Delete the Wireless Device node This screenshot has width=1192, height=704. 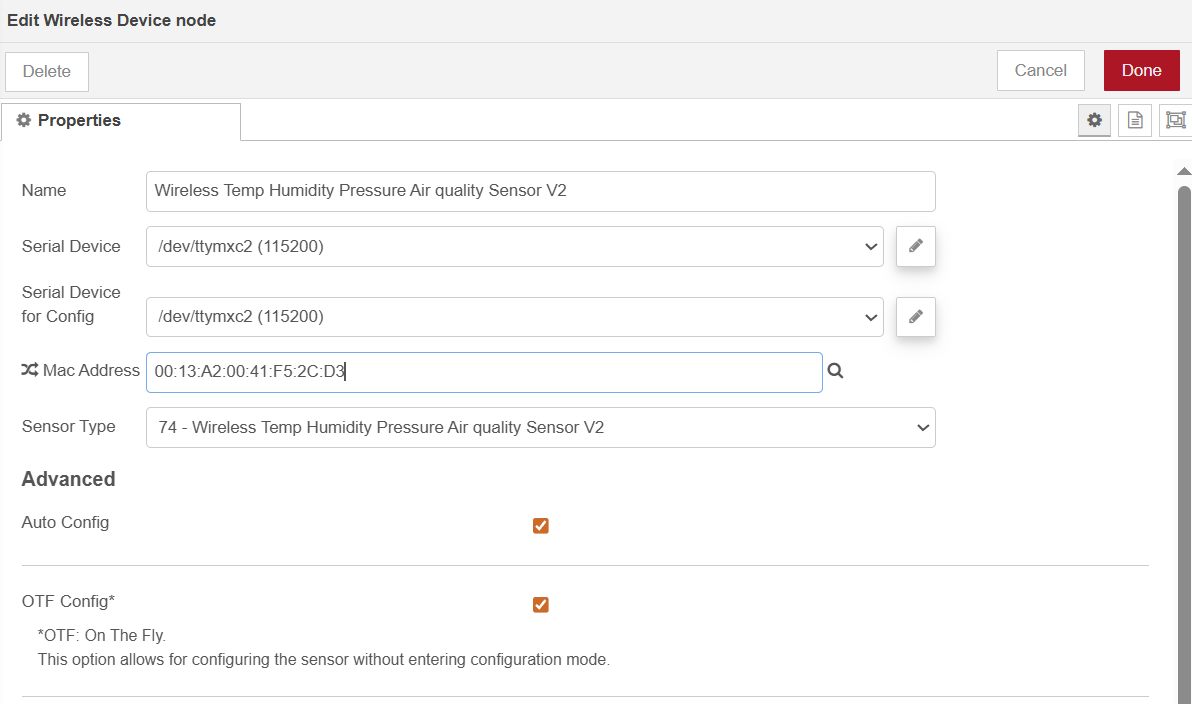coord(47,72)
